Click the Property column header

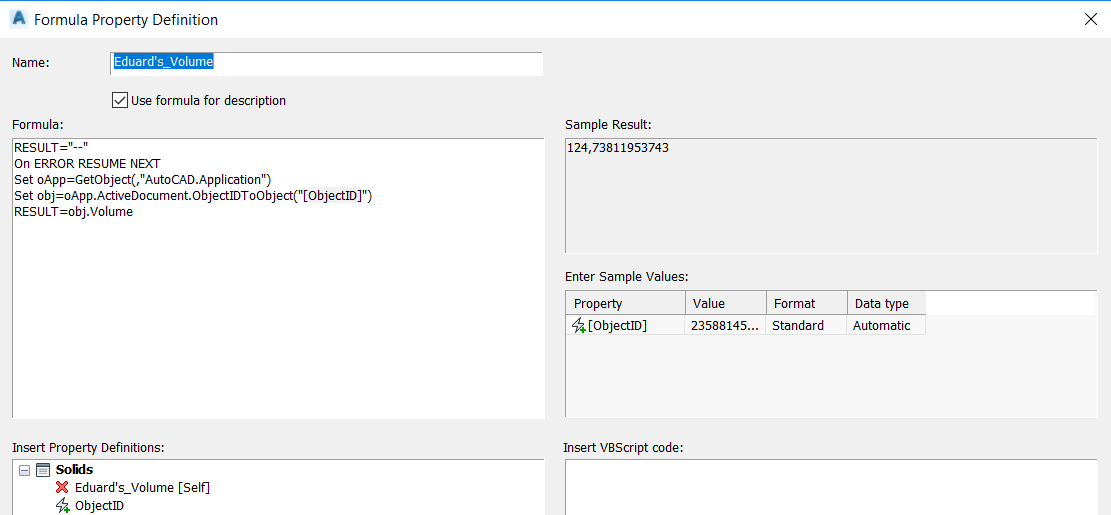click(x=626, y=303)
